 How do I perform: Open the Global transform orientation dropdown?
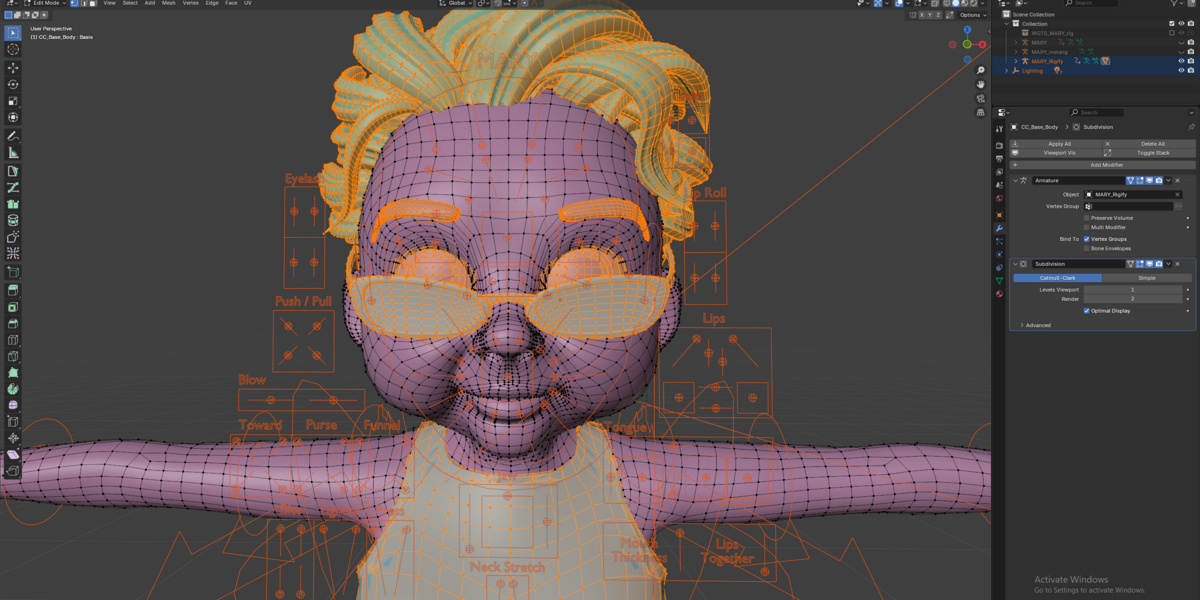pyautogui.click(x=459, y=3)
